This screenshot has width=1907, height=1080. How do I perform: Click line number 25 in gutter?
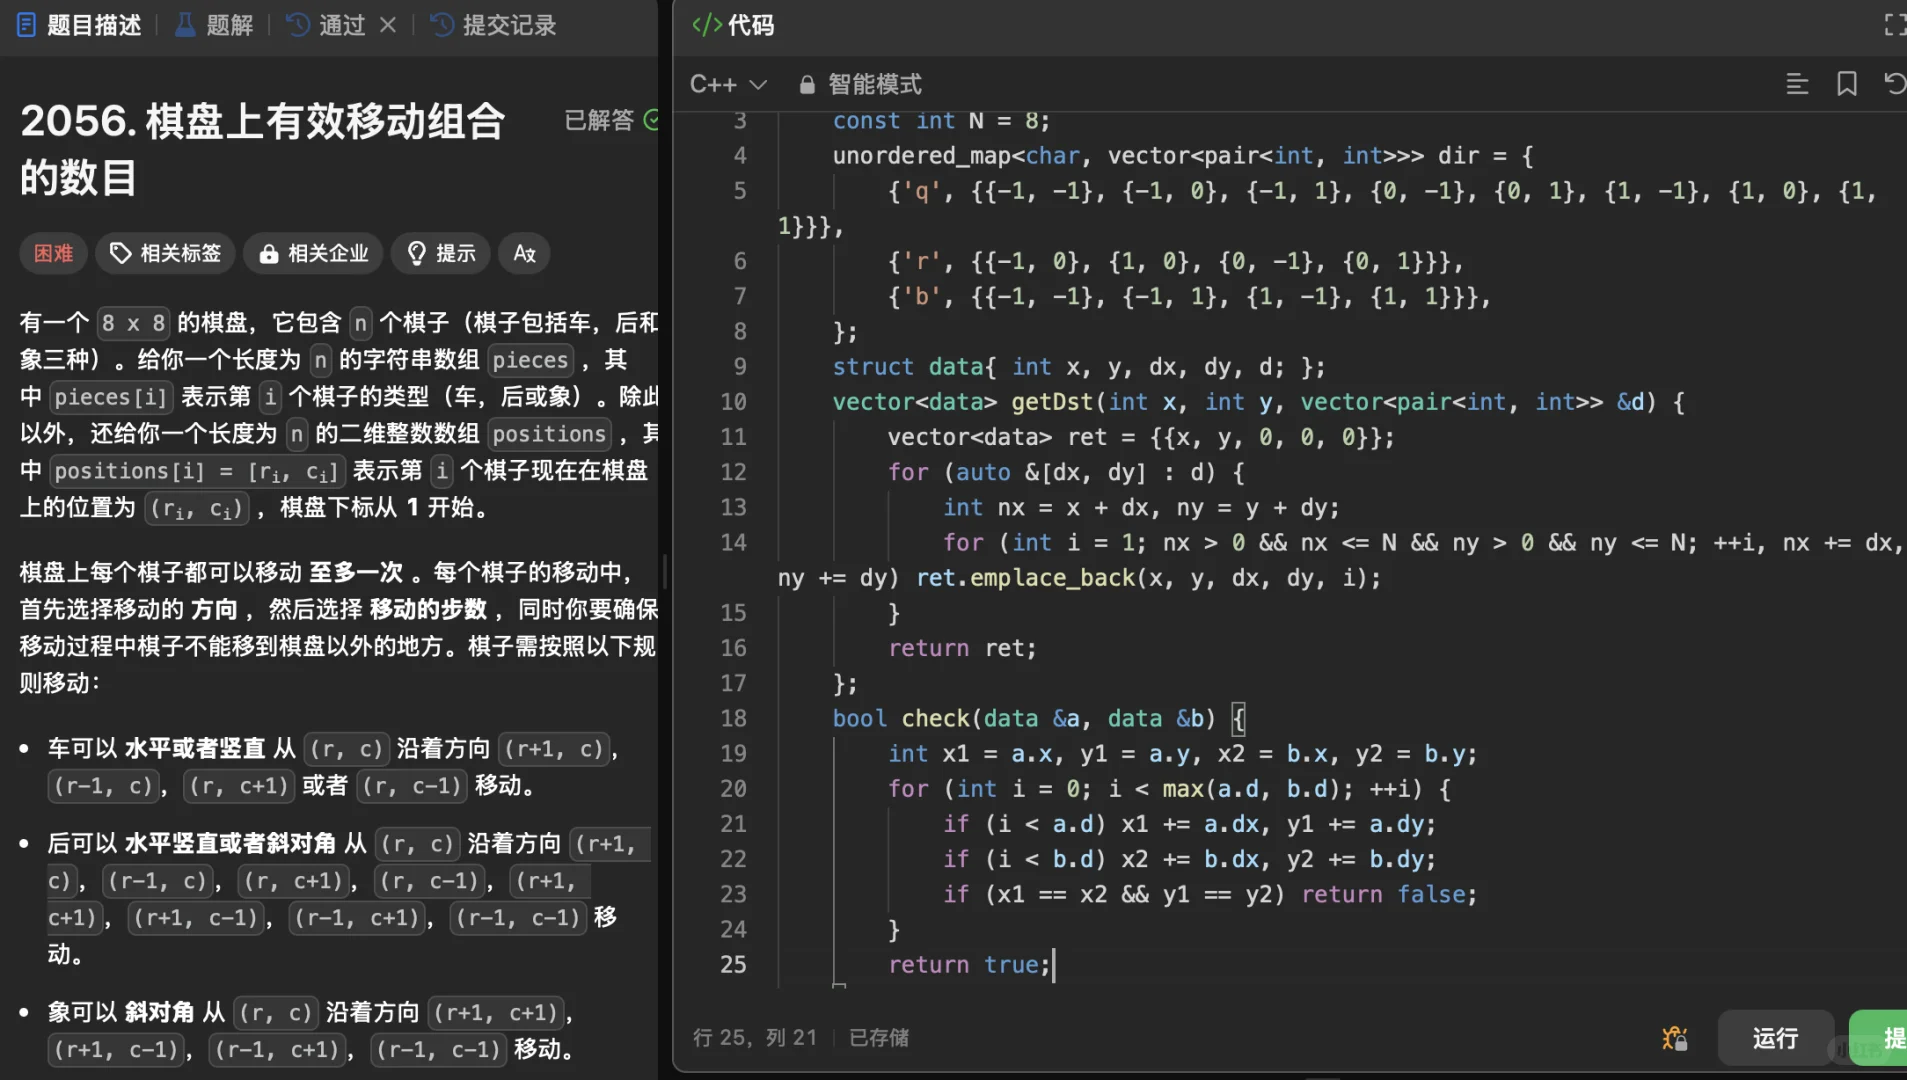tap(733, 964)
